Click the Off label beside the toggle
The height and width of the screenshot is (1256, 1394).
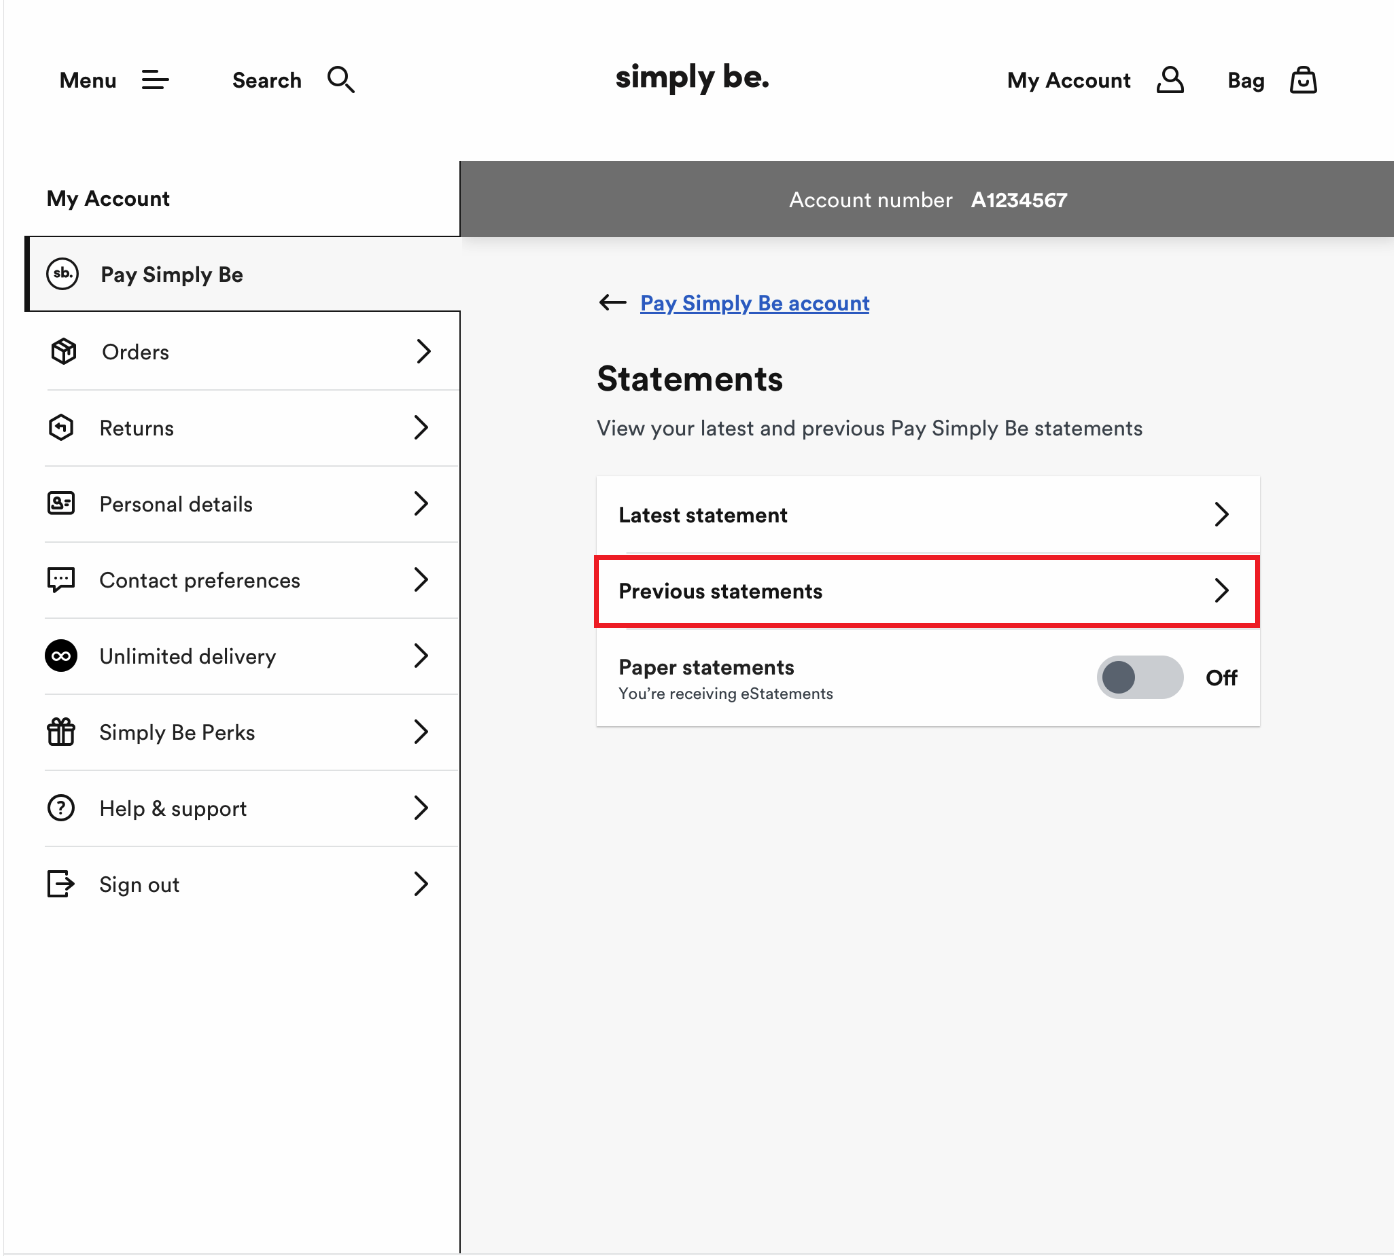(1221, 677)
